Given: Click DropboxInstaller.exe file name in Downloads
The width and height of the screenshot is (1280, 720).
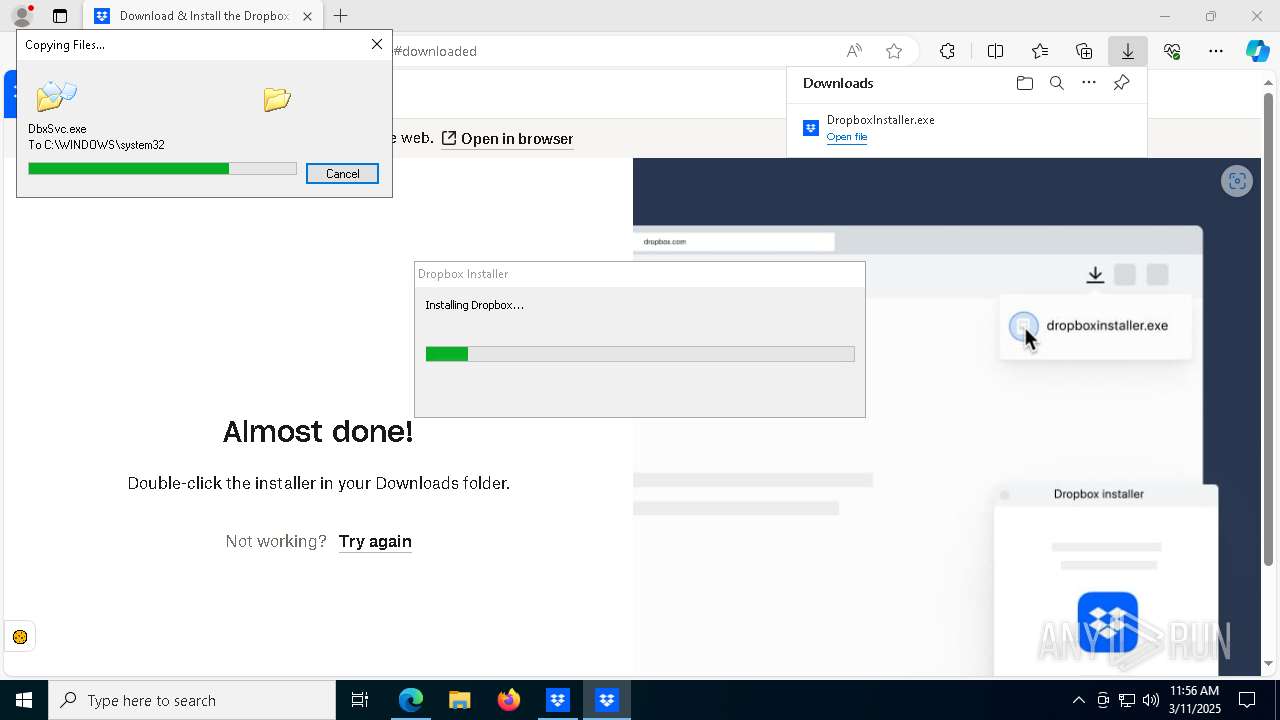Looking at the screenshot, I should pyautogui.click(x=880, y=120).
